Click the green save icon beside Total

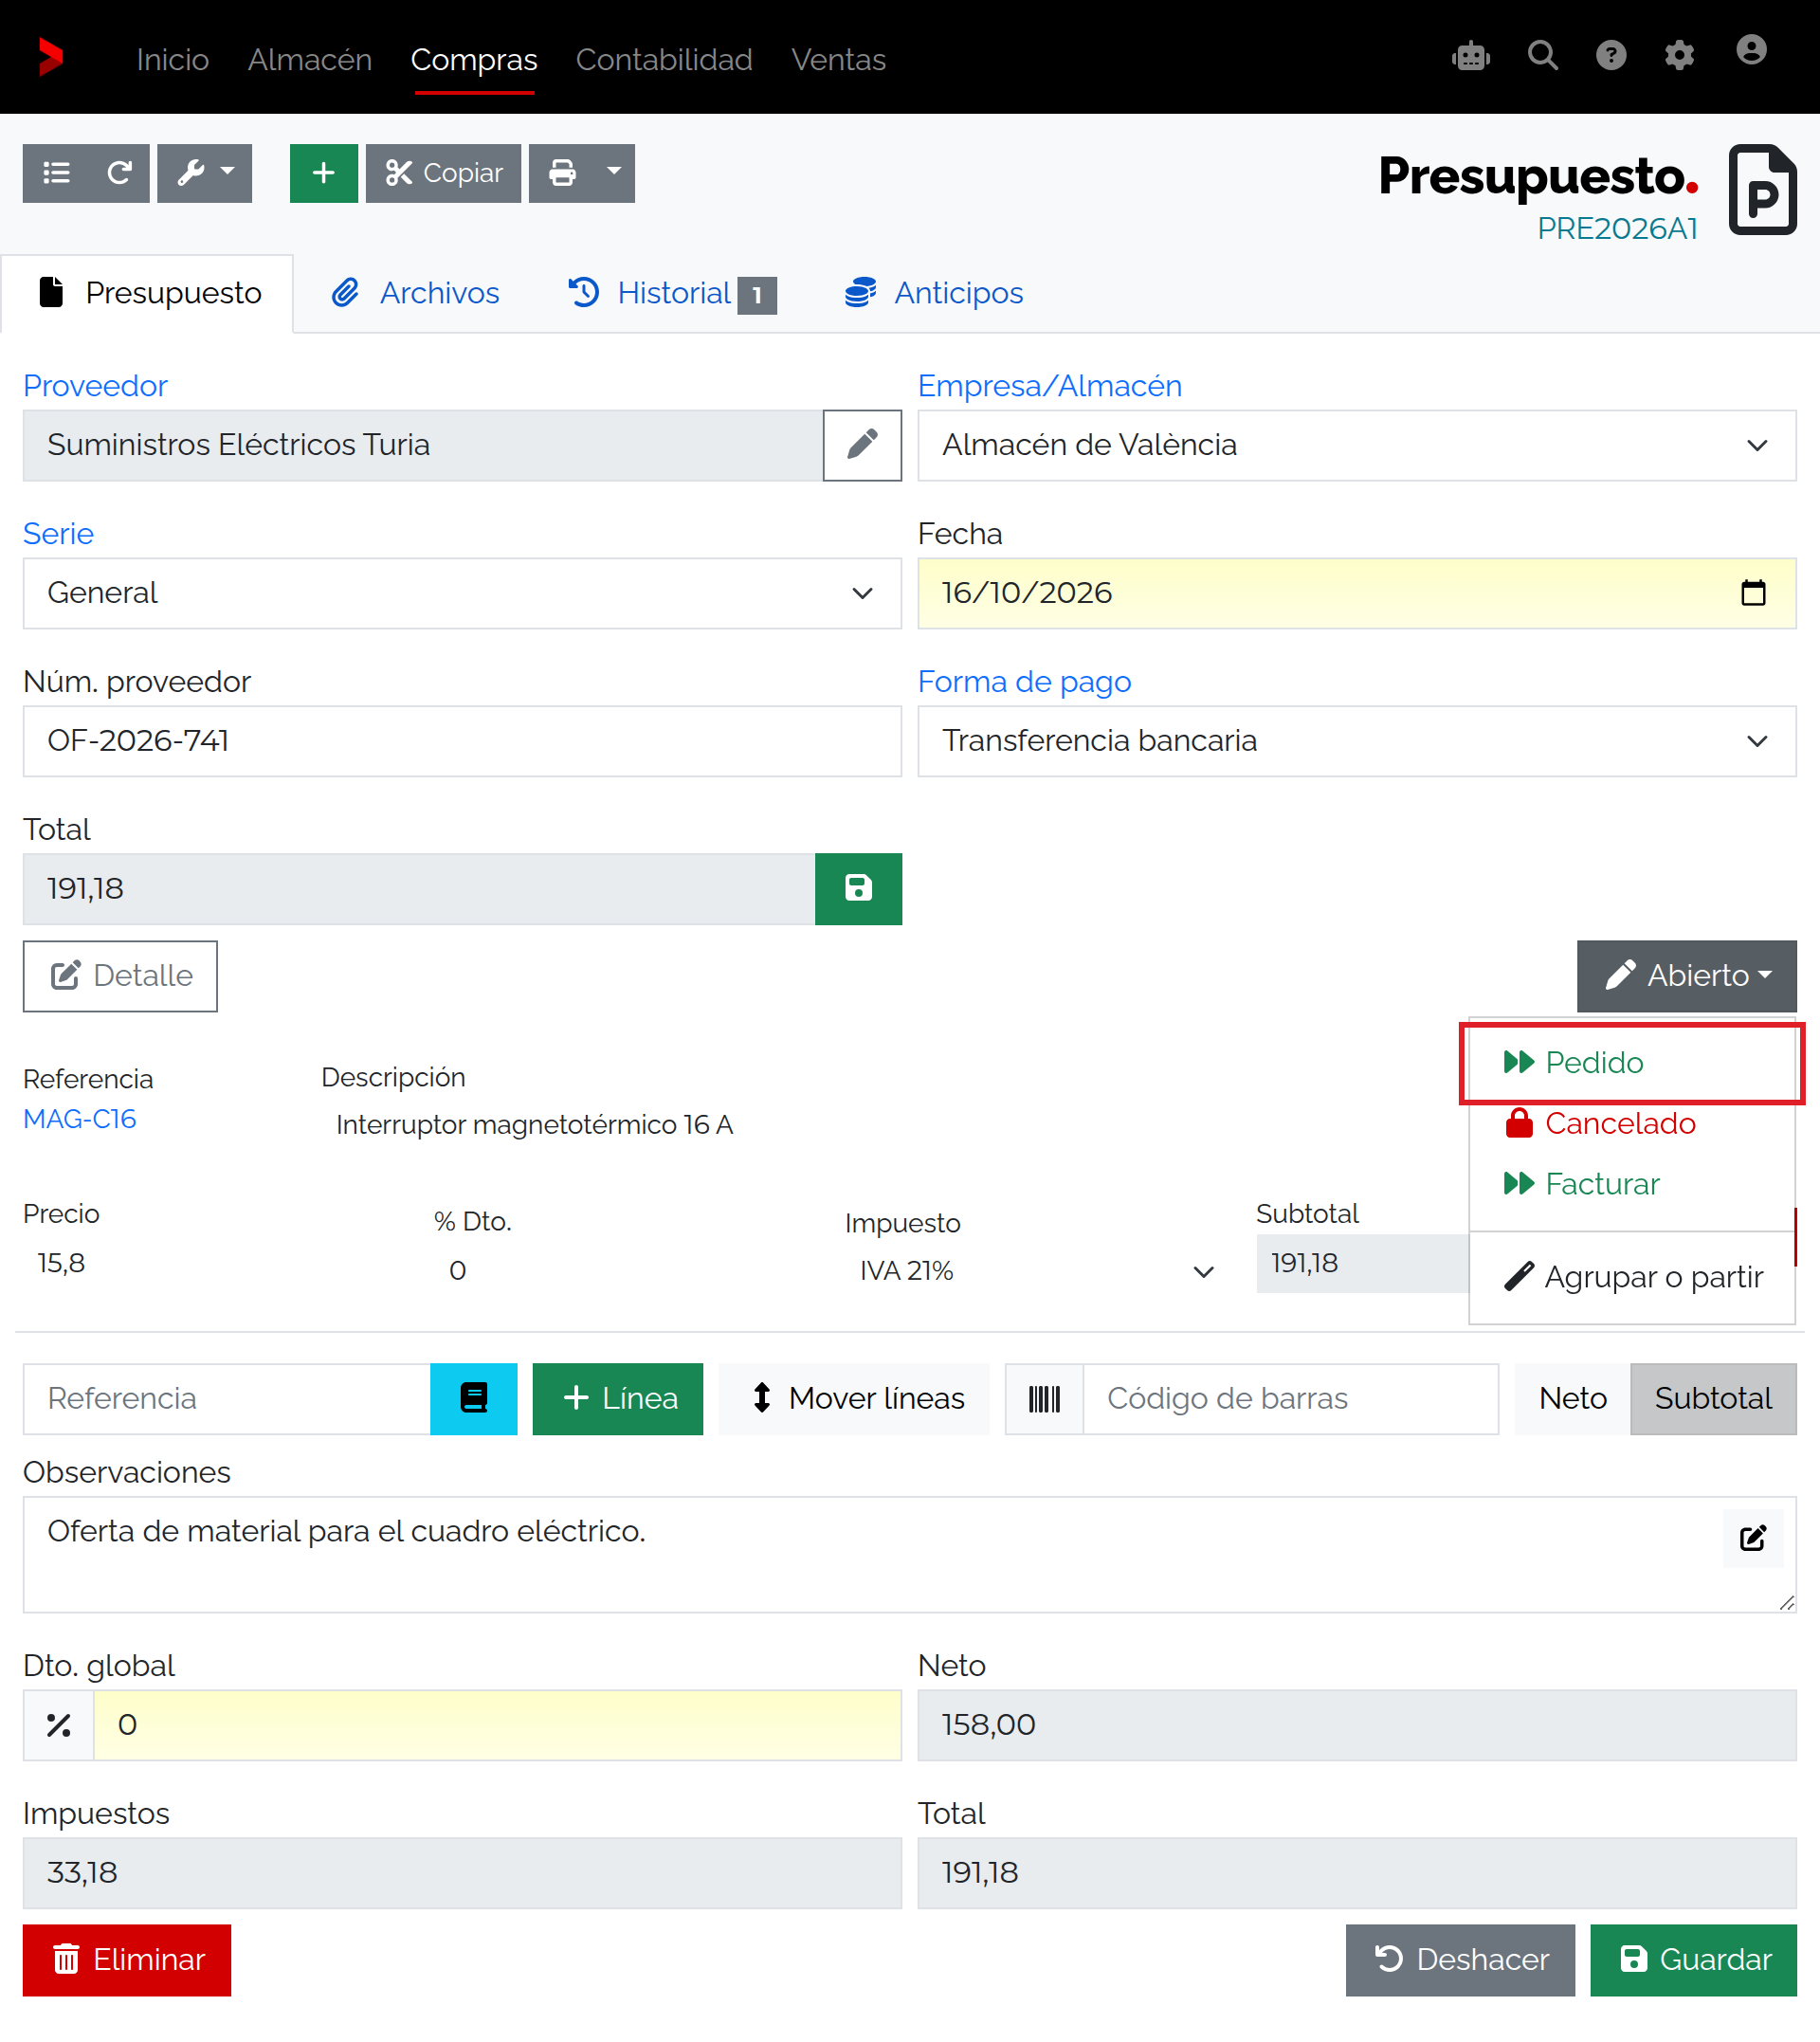click(858, 888)
